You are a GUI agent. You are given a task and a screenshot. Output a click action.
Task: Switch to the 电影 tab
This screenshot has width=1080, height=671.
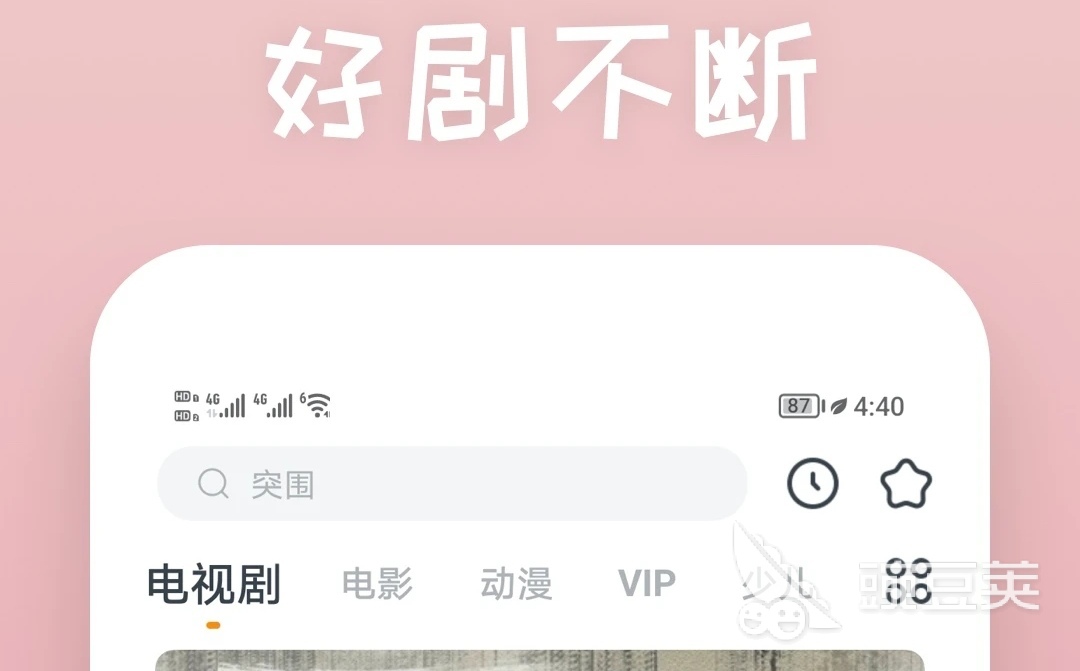[x=377, y=584]
